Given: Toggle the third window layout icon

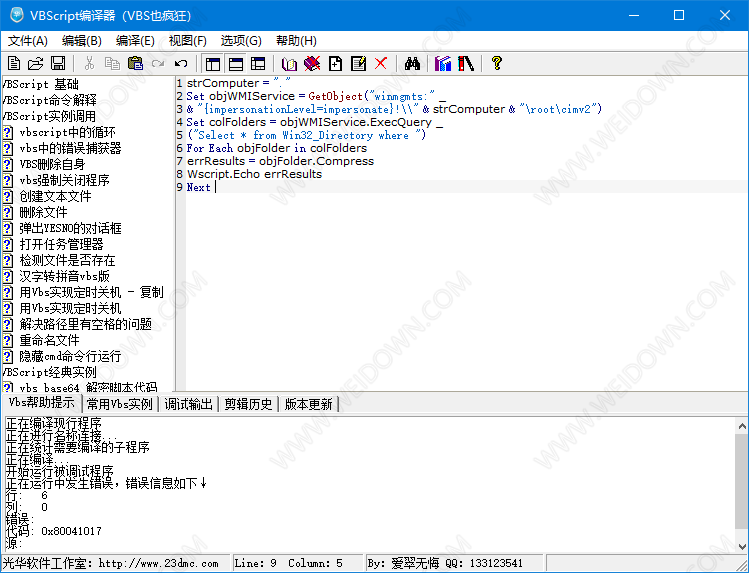Looking at the screenshot, I should tap(258, 63).
